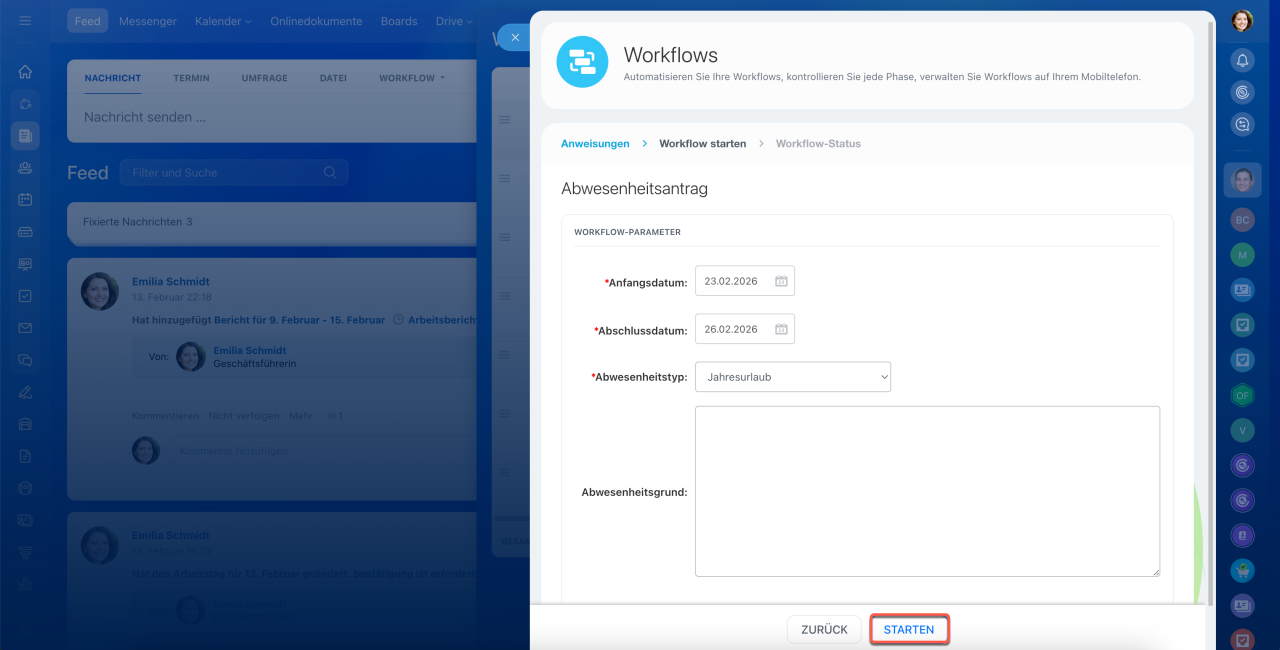The width and height of the screenshot is (1280, 650).
Task: Open the user profile avatar at top right
Action: point(1242,21)
